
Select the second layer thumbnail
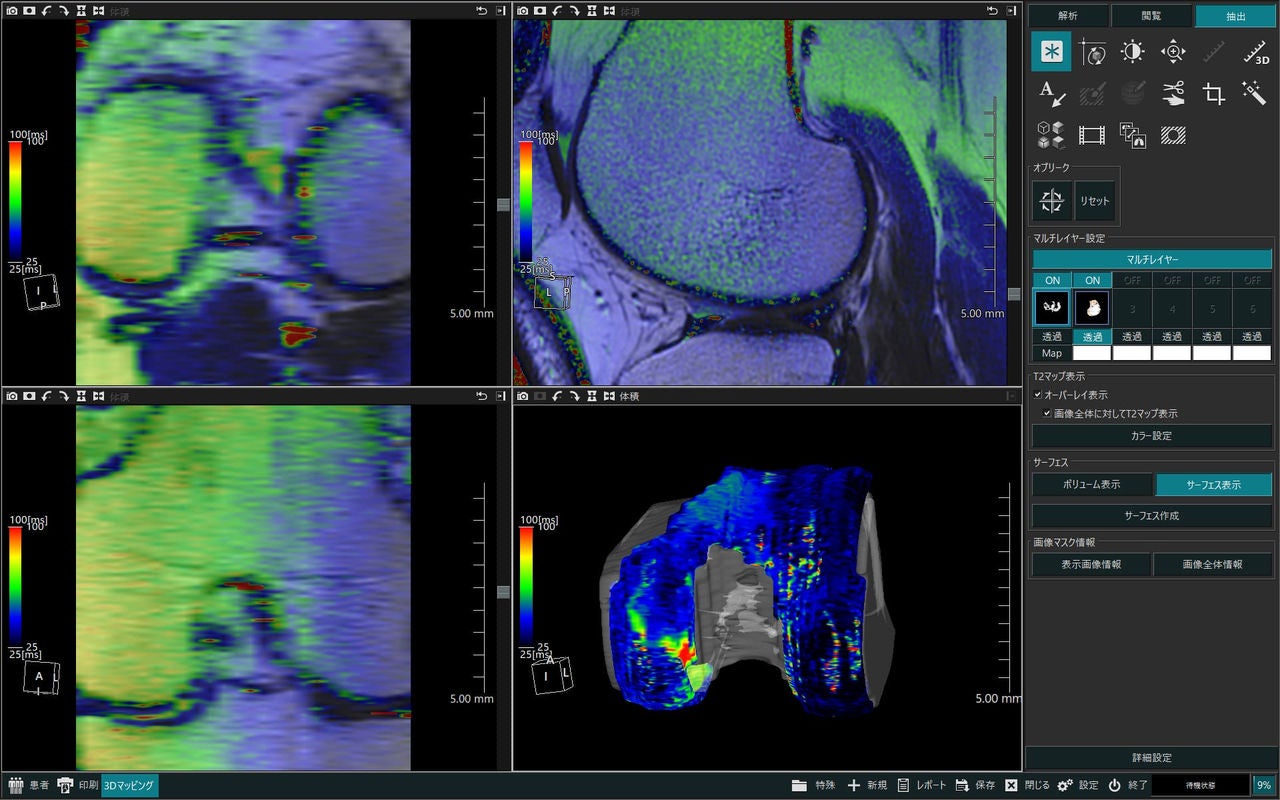(x=1092, y=308)
